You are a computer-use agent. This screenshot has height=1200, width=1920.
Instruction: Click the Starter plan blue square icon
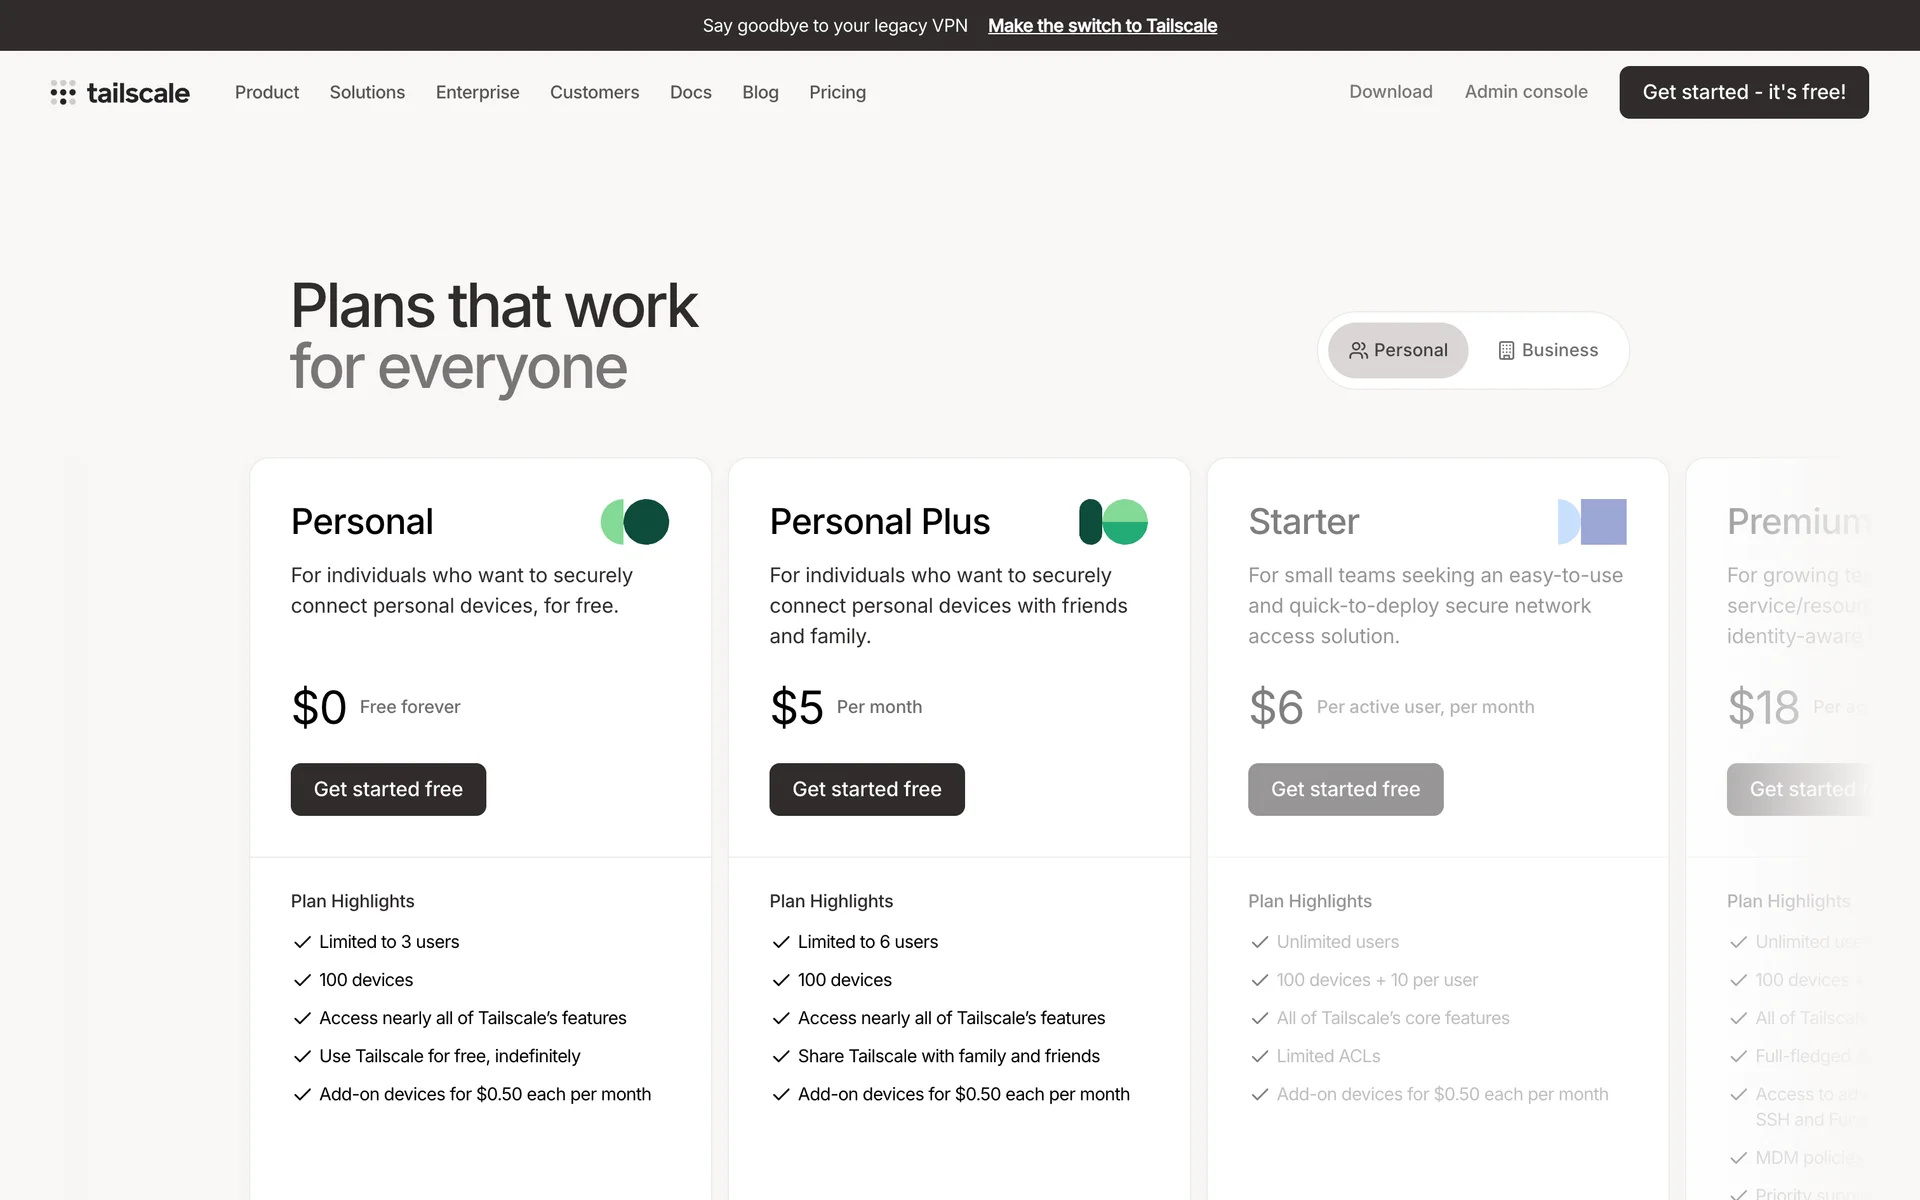[1592, 522]
